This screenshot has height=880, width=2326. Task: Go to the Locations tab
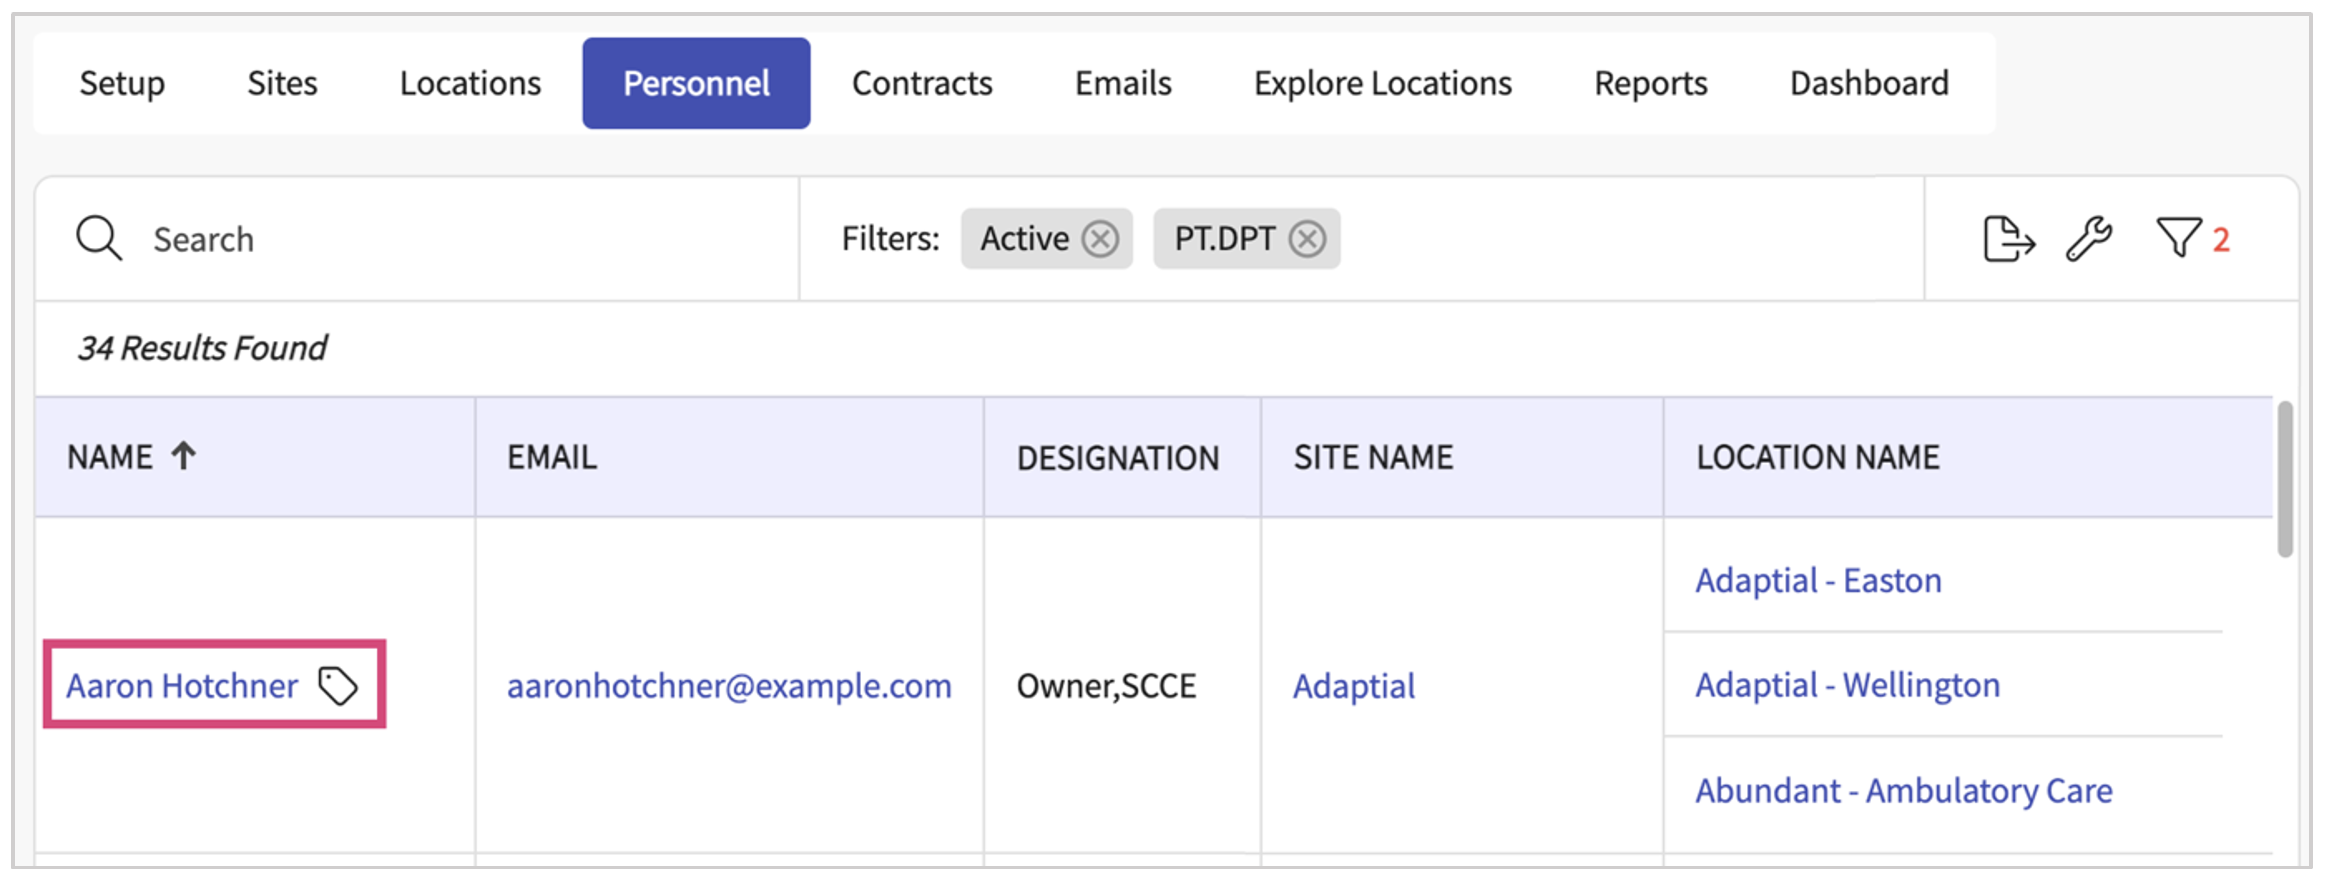click(470, 83)
